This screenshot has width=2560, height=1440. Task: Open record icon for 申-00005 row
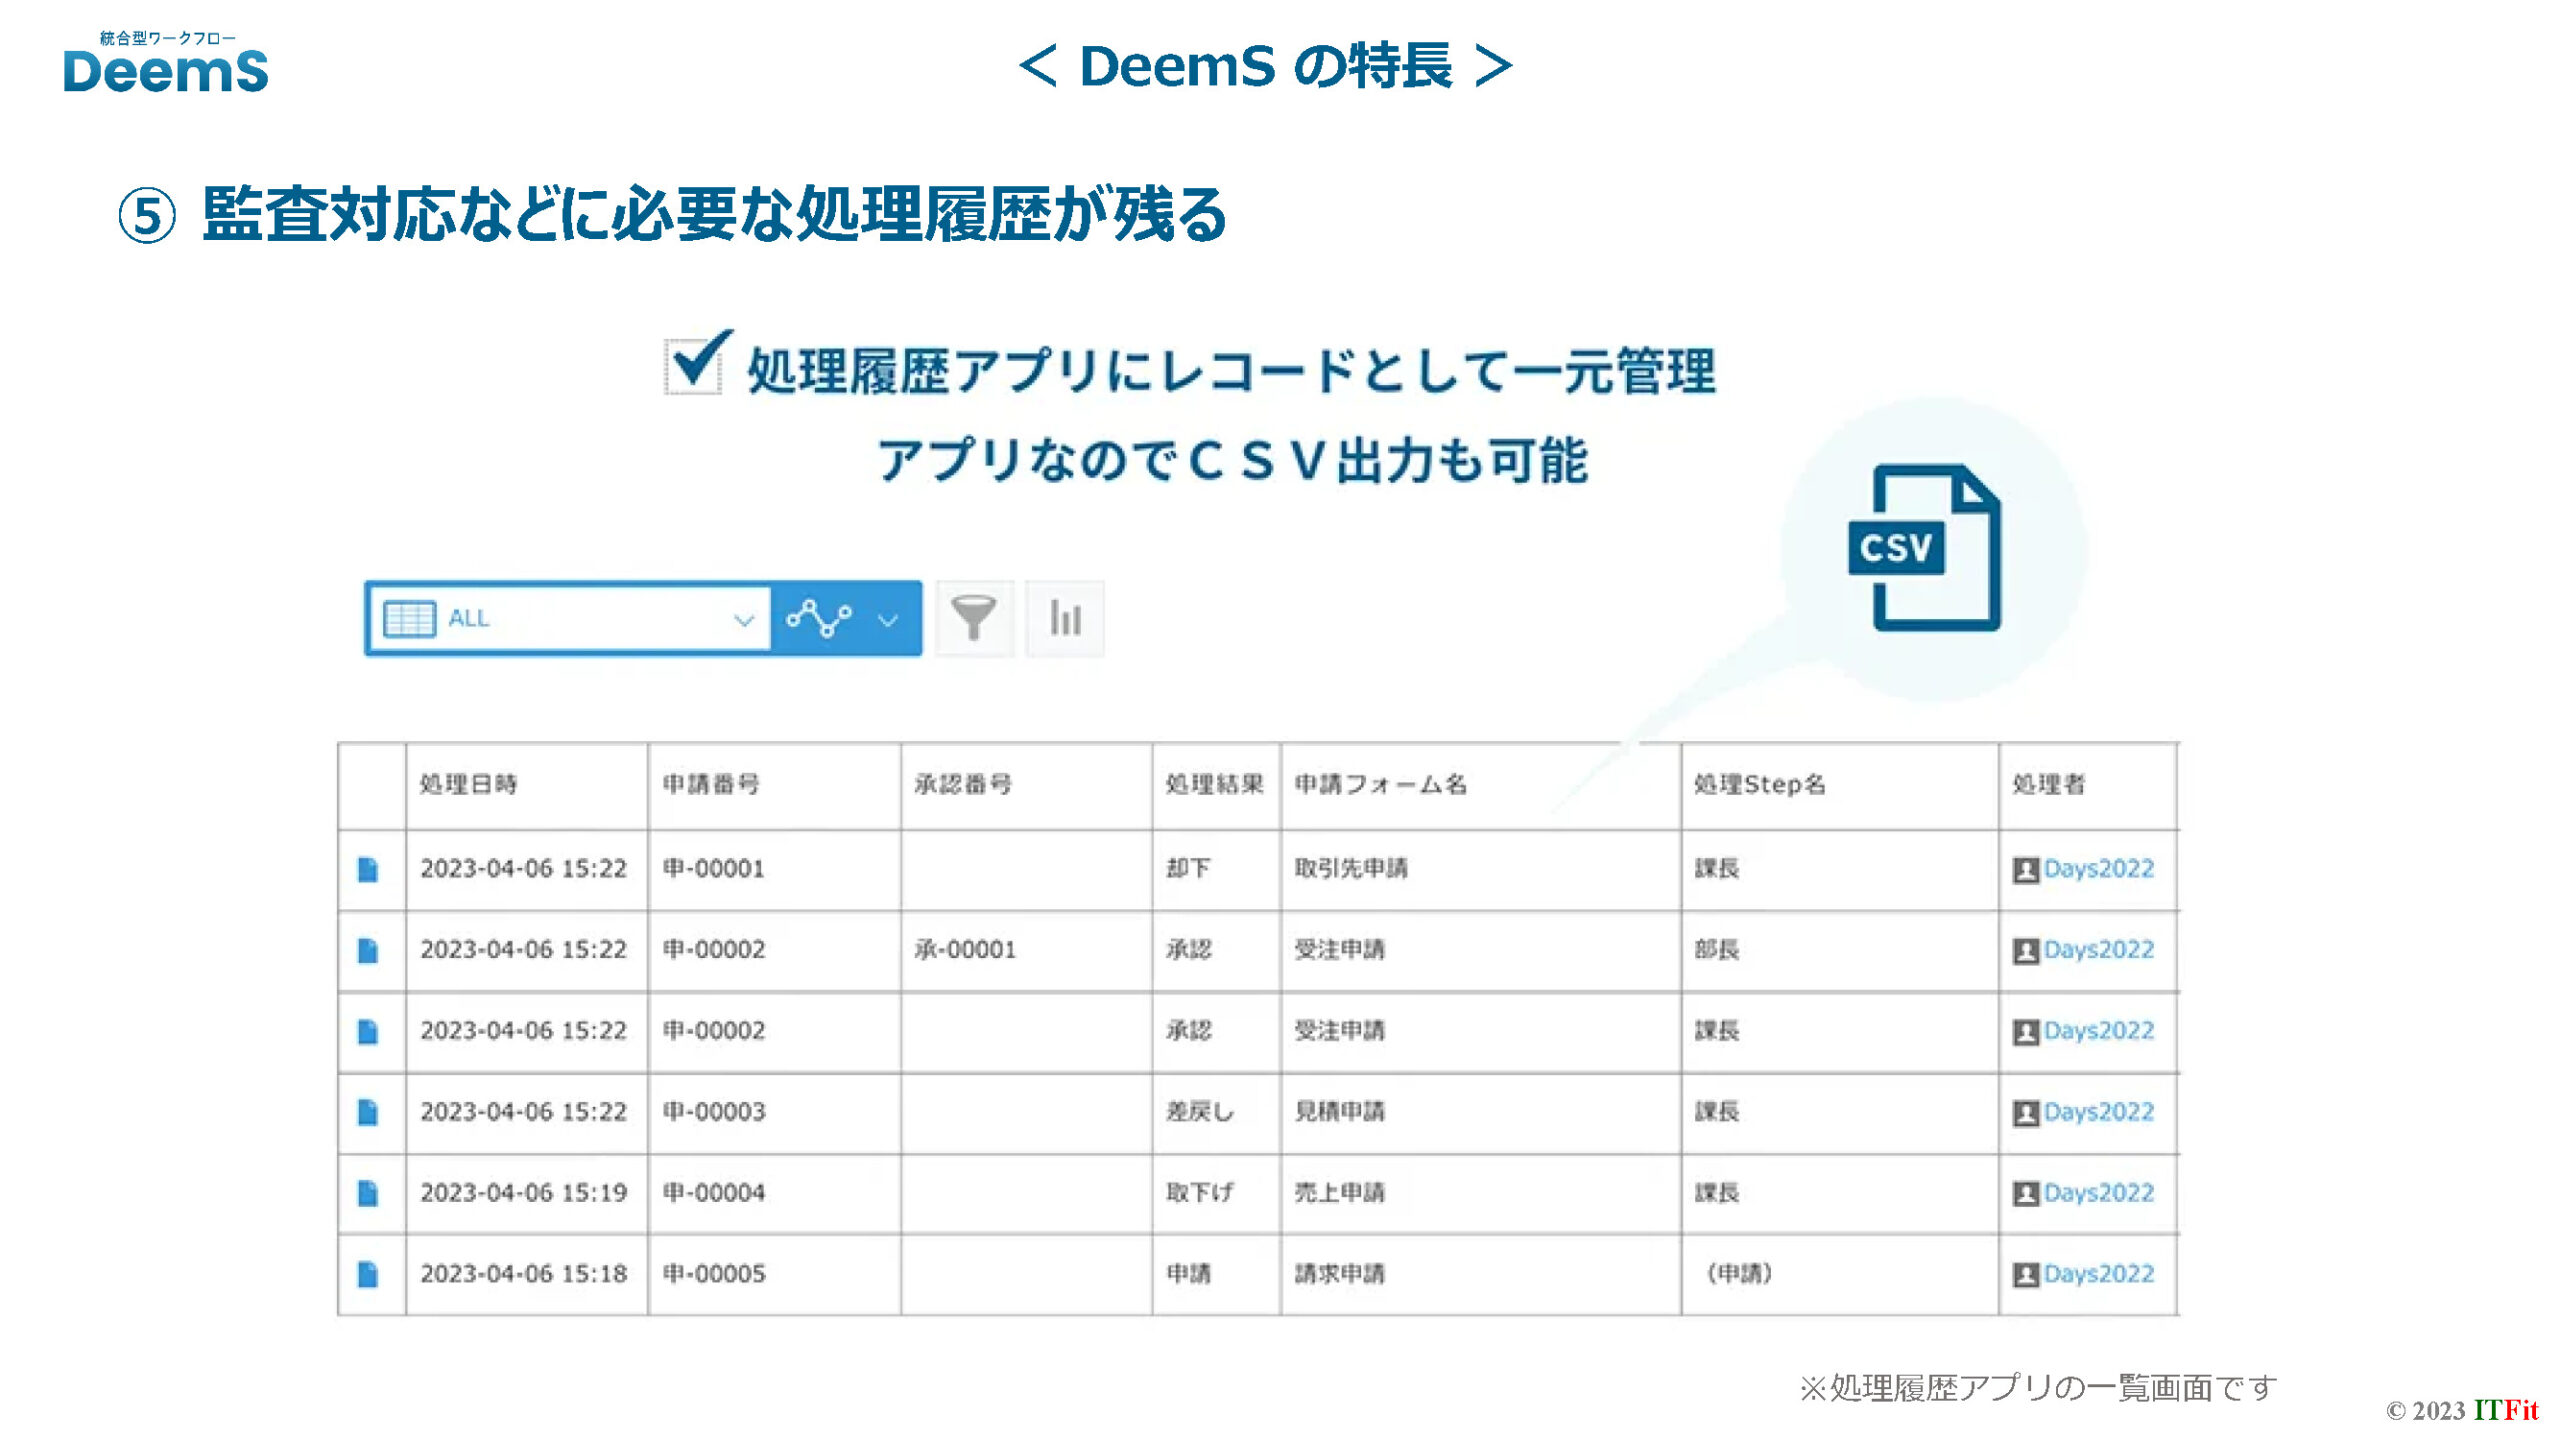368,1274
